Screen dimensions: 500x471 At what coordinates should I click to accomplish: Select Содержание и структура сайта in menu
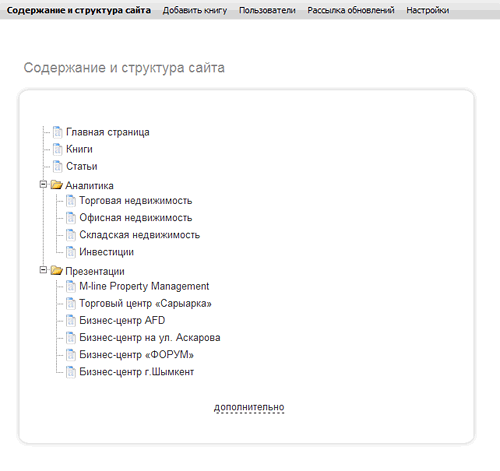79,10
